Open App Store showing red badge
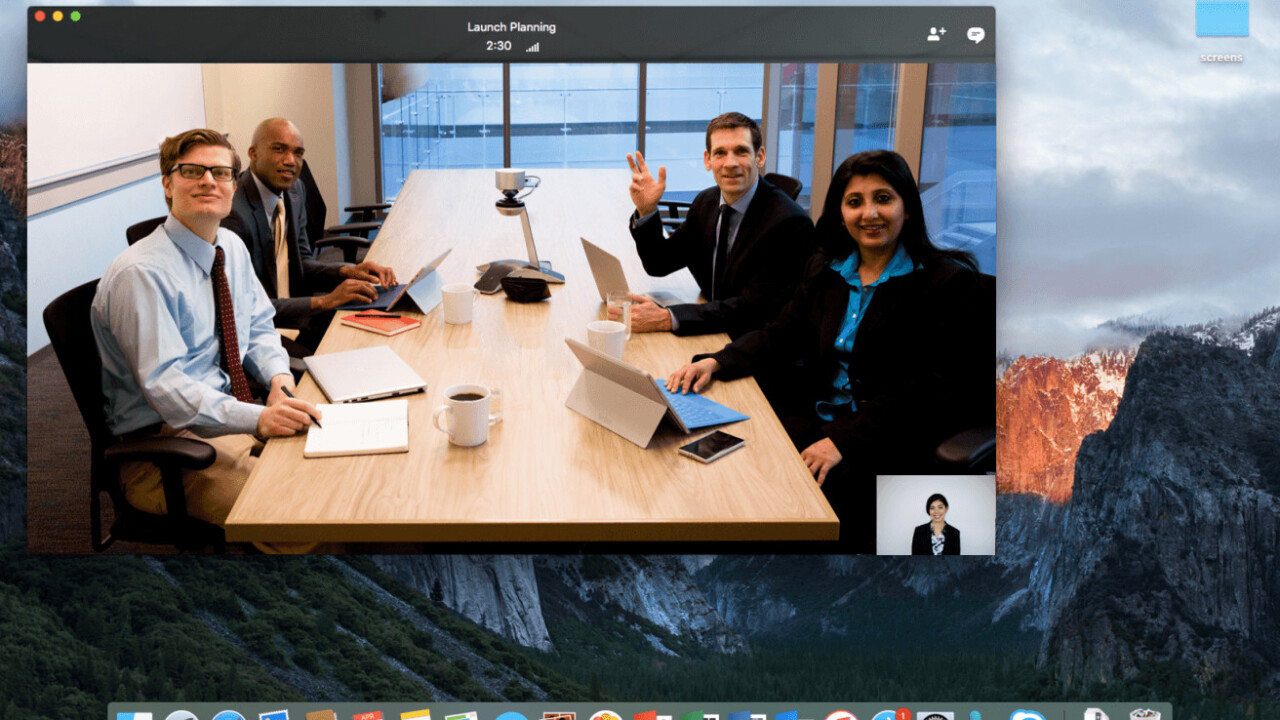The image size is (1280, 720). [887, 715]
